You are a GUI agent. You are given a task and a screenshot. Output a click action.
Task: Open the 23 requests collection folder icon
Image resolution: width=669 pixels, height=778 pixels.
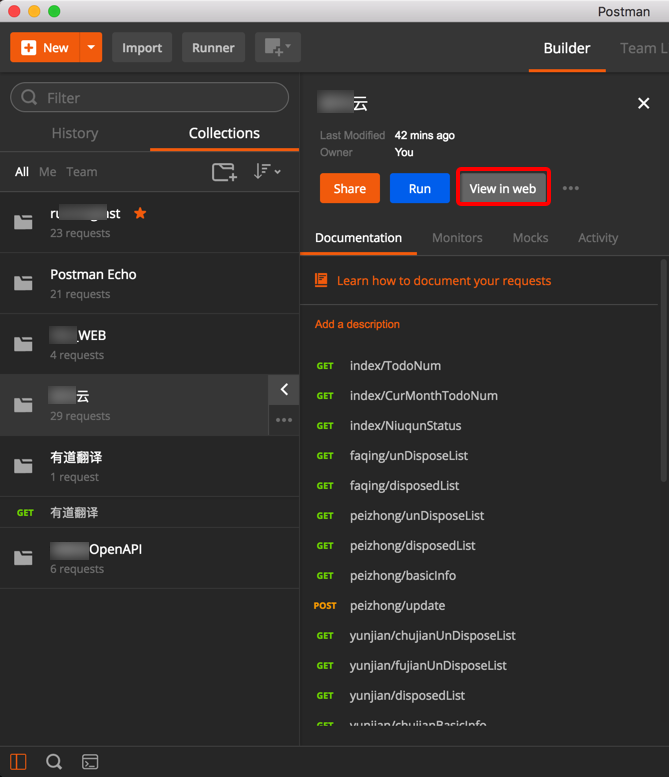point(23,222)
